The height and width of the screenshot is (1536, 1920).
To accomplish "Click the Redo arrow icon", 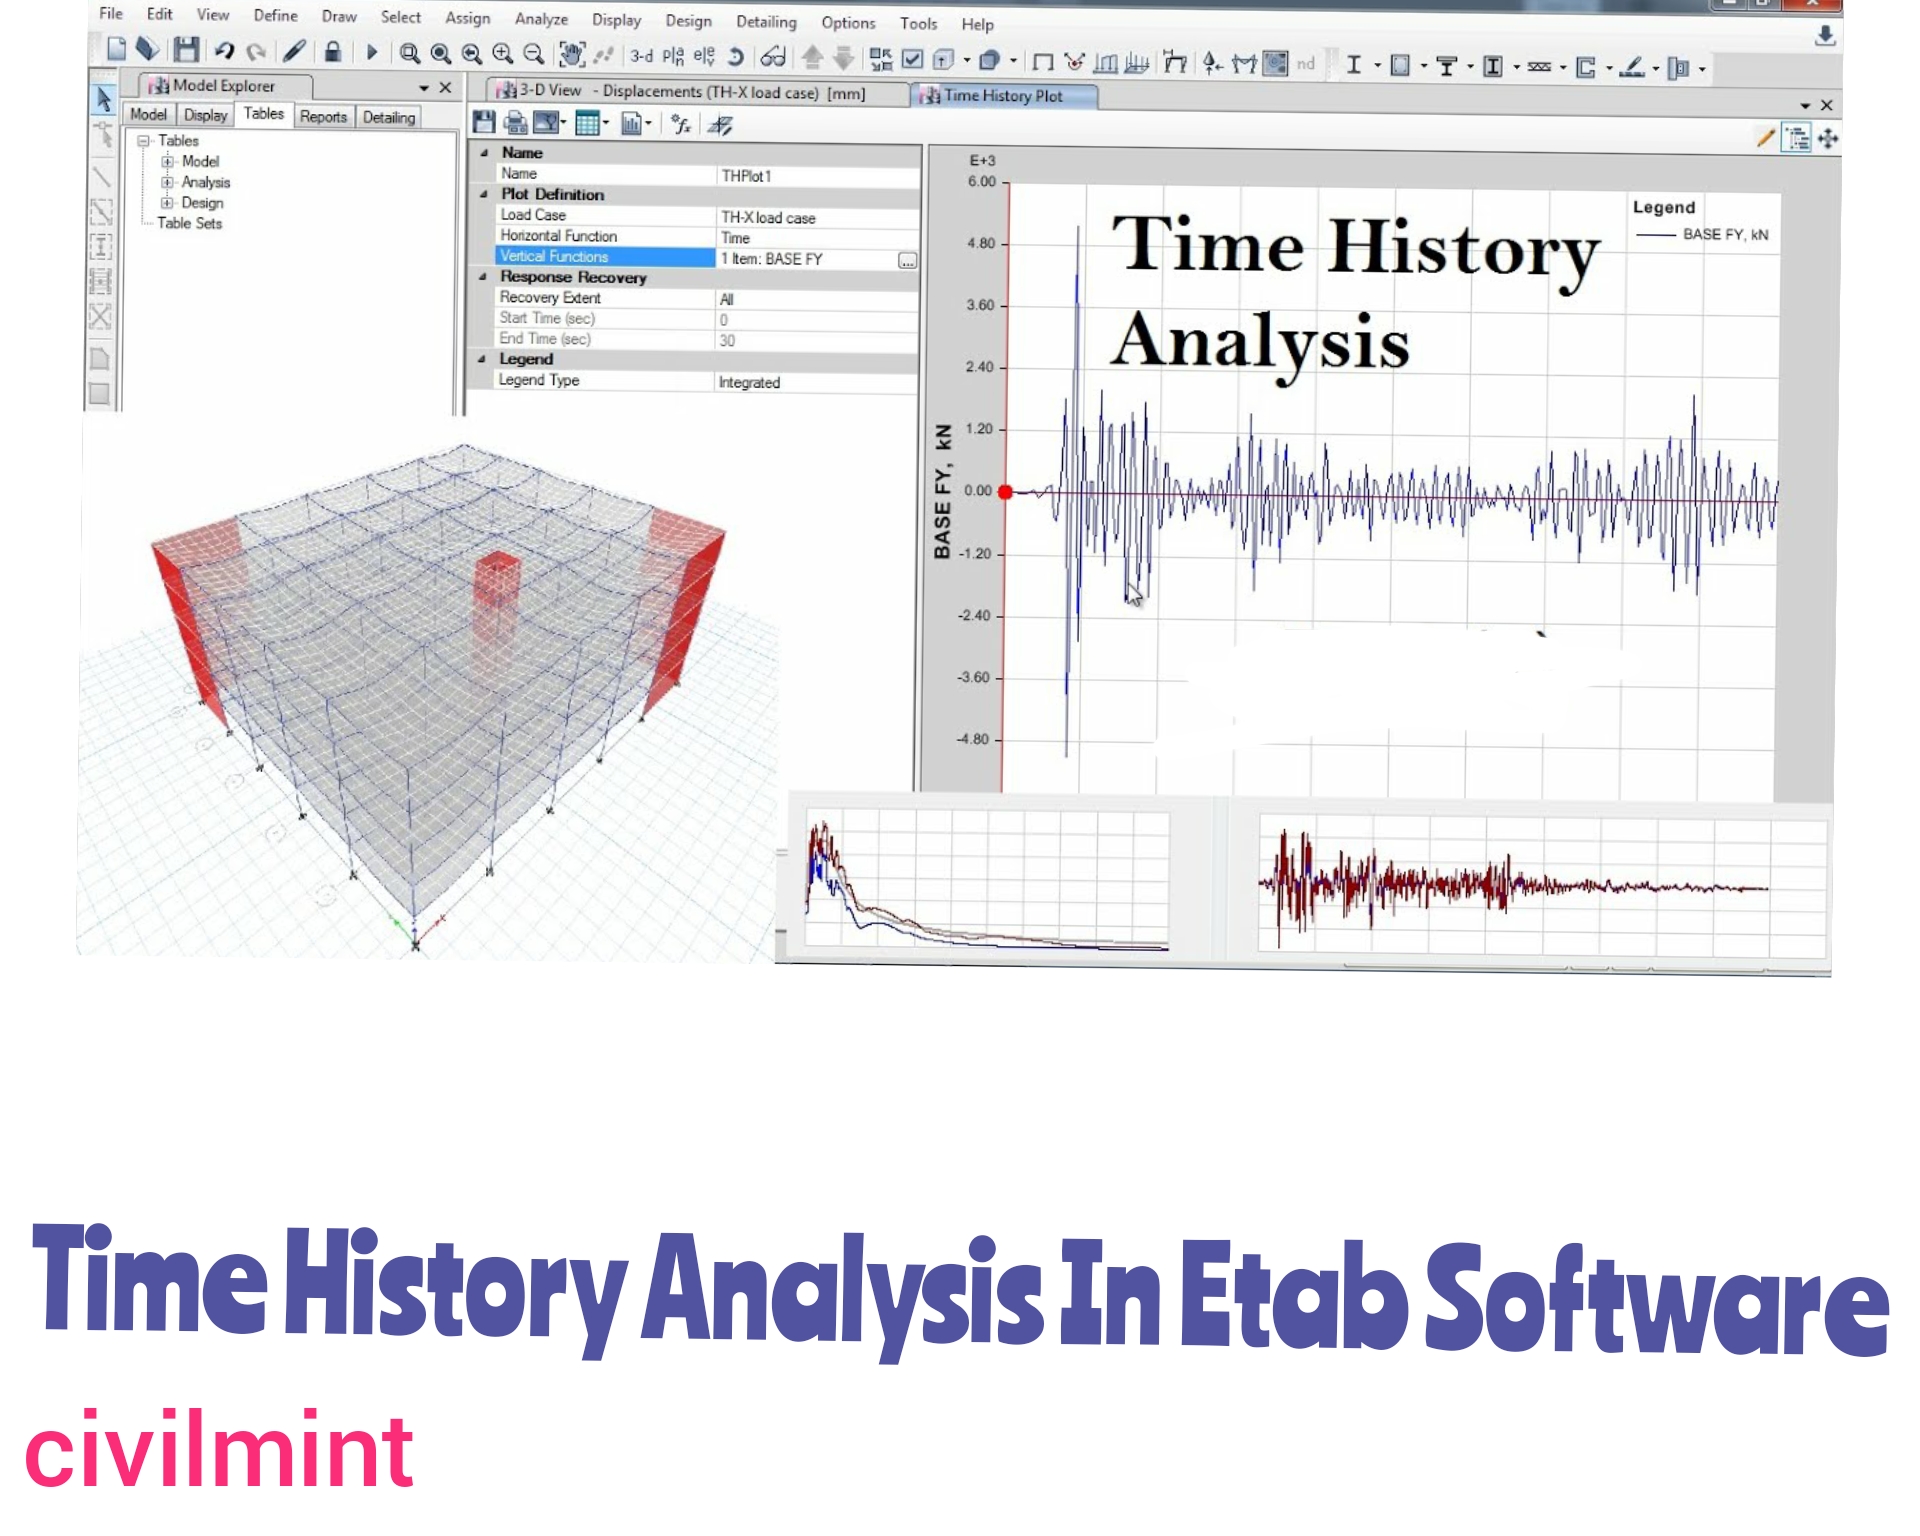I will pos(256,52).
